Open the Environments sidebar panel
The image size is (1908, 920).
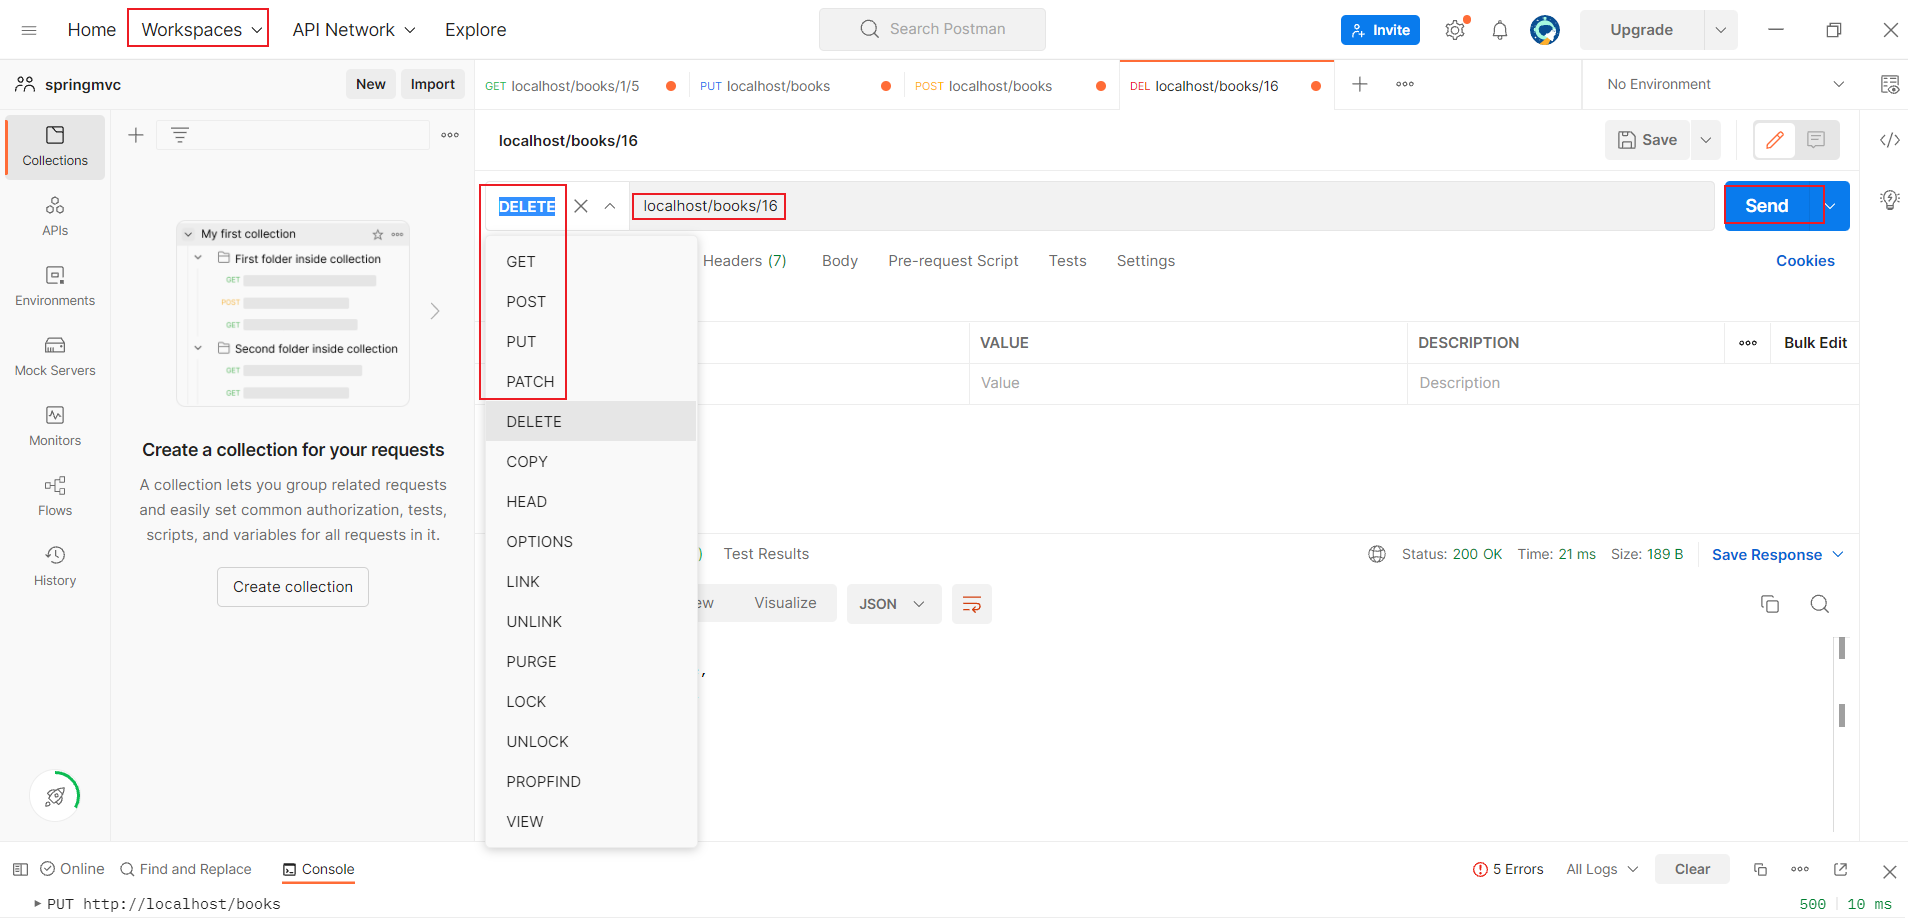pyautogui.click(x=55, y=287)
